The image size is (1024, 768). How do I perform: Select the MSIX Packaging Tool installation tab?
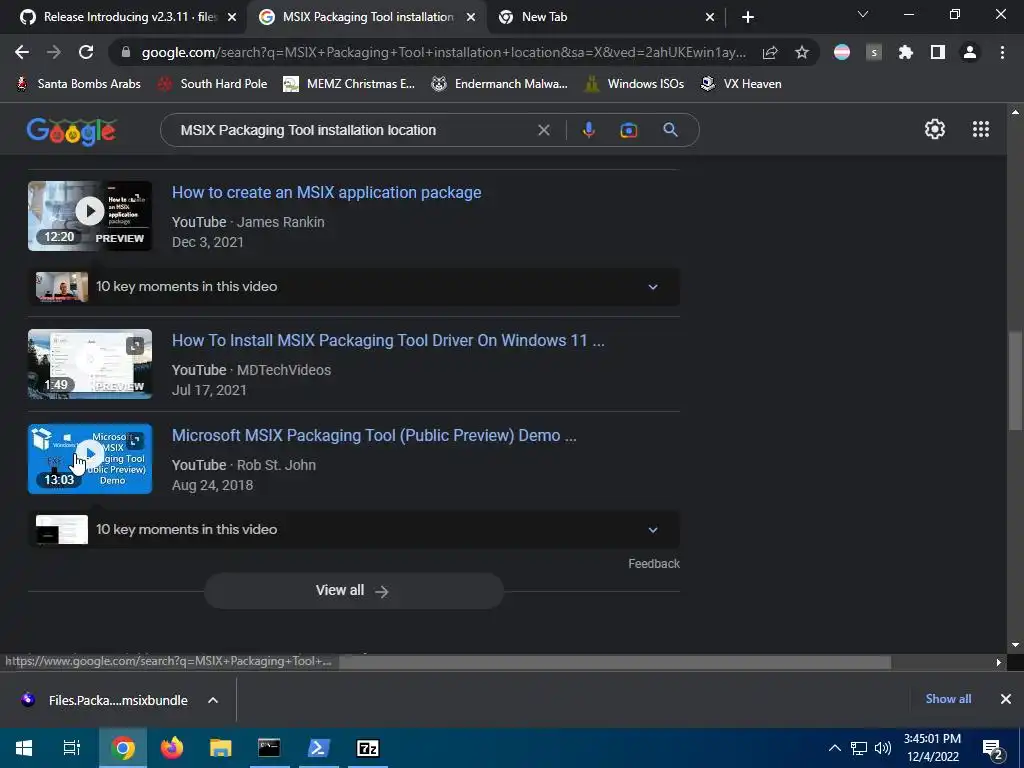coord(368,17)
